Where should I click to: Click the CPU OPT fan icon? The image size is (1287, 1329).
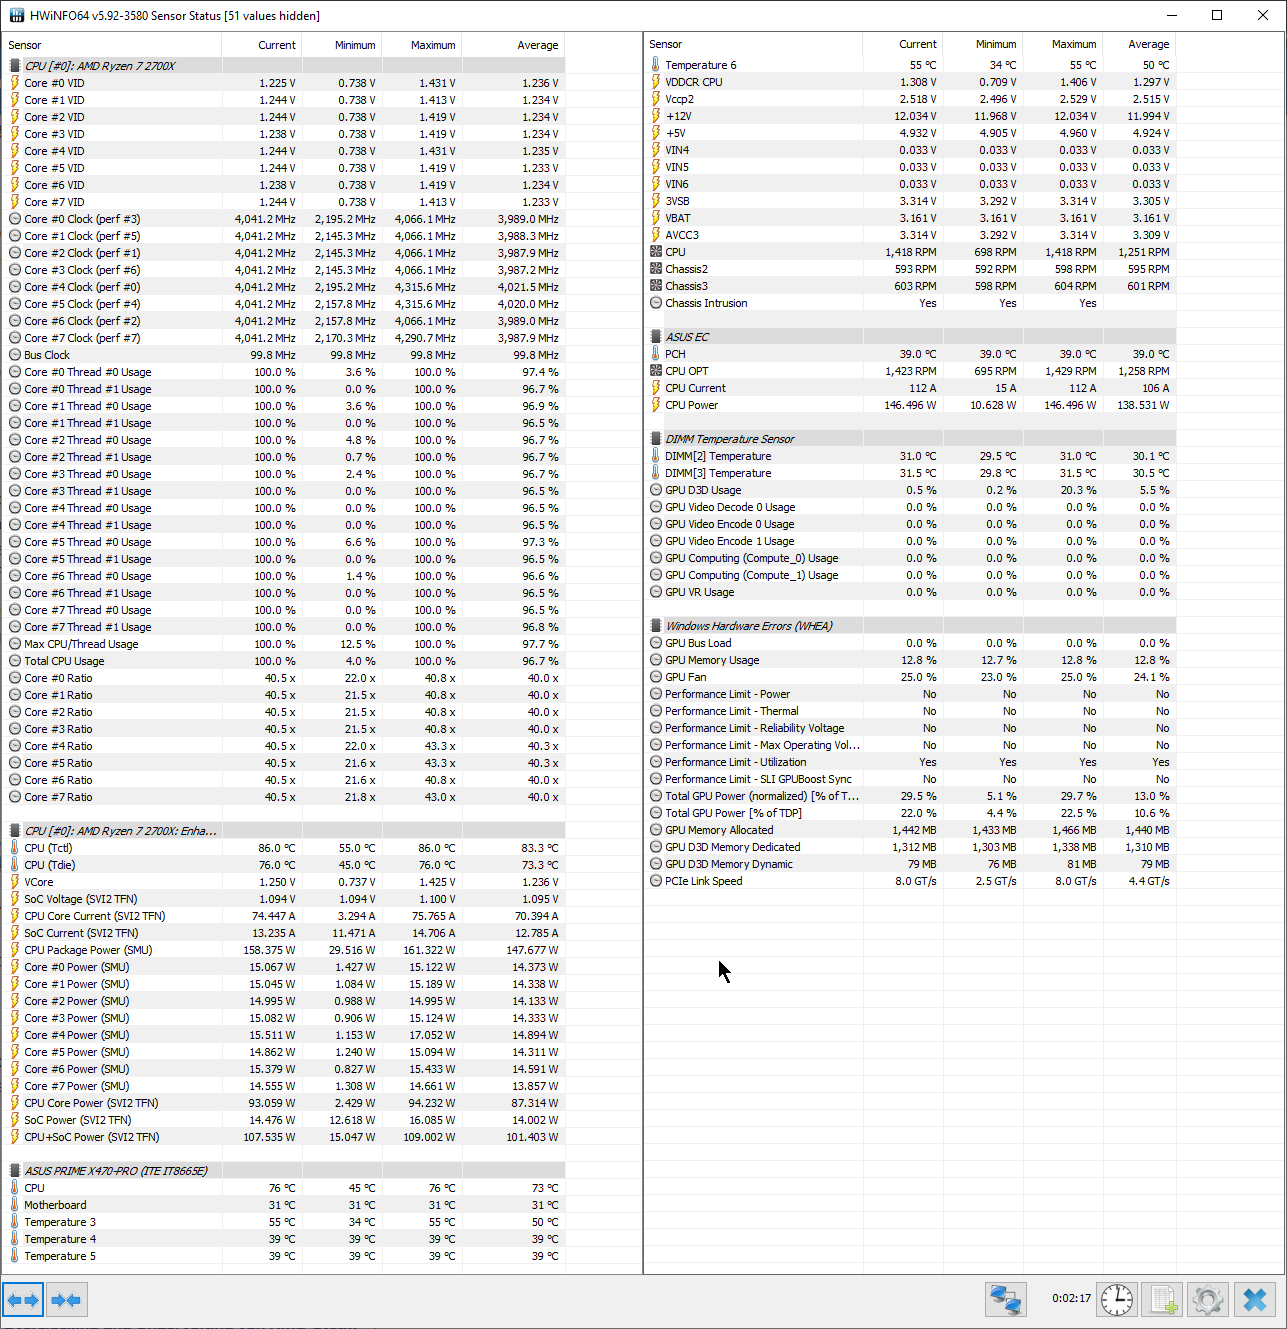(x=656, y=371)
